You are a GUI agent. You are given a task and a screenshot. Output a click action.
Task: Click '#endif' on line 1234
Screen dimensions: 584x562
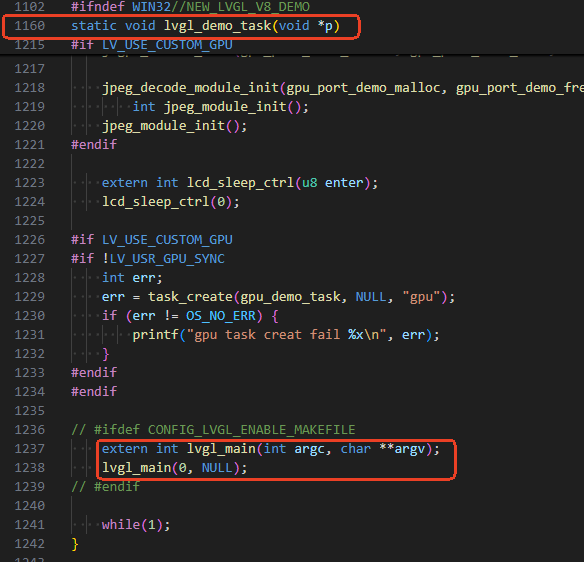pyautogui.click(x=94, y=392)
